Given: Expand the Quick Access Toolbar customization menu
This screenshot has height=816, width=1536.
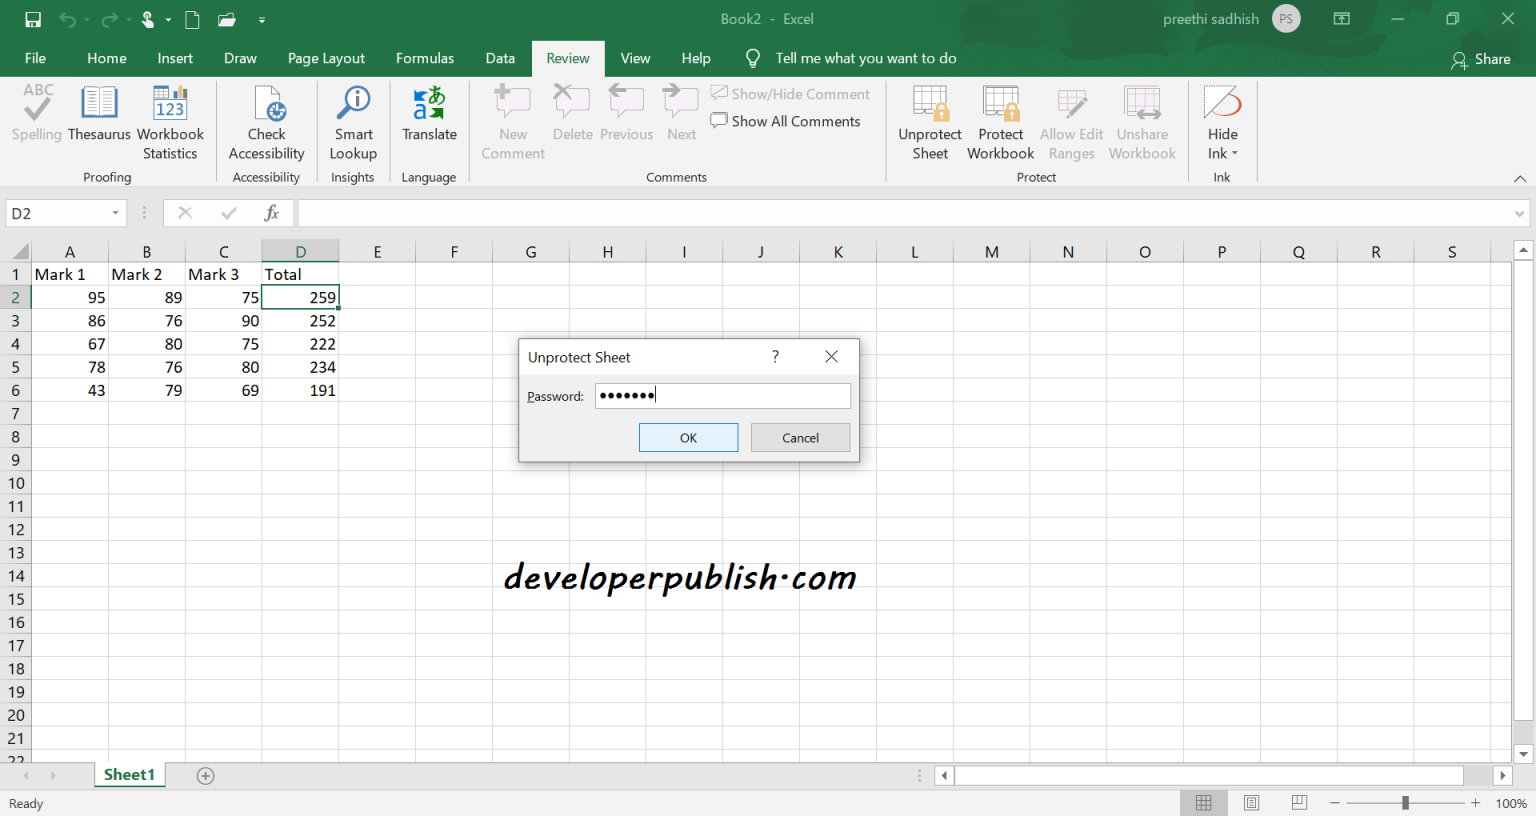Looking at the screenshot, I should (262, 19).
